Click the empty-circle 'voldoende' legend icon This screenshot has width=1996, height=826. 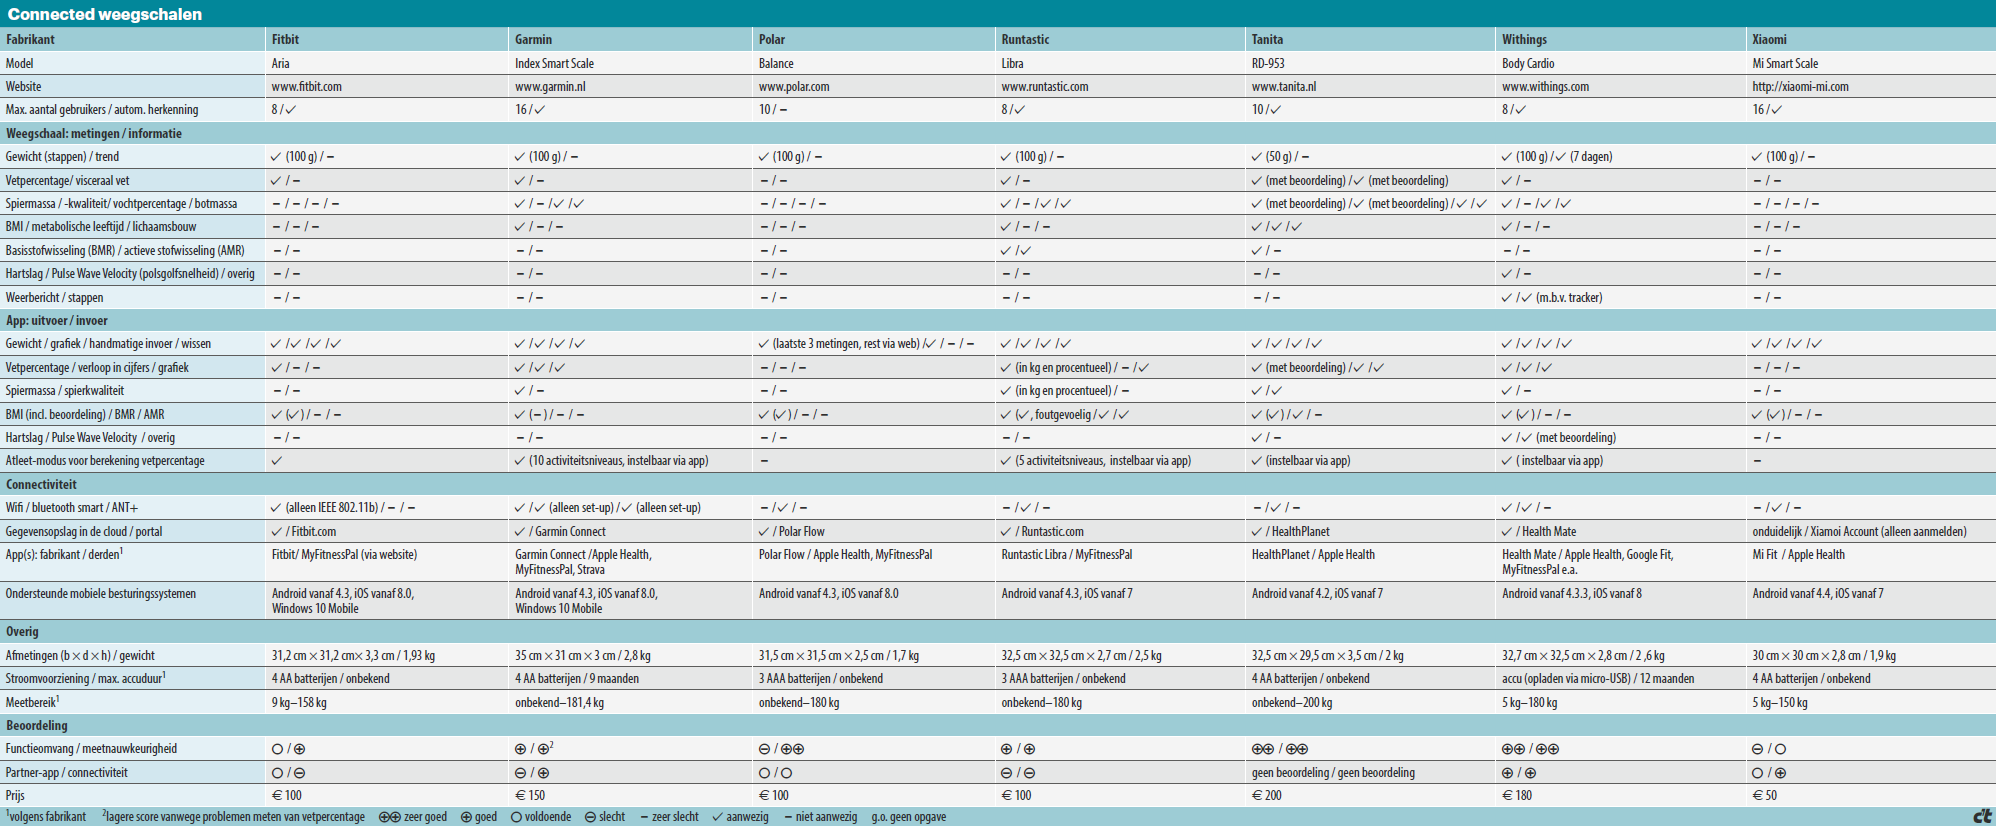[516, 817]
